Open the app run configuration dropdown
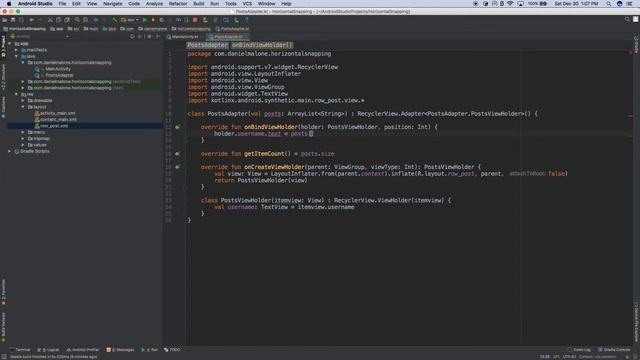Viewport: 640px width, 360px height. point(130,20)
